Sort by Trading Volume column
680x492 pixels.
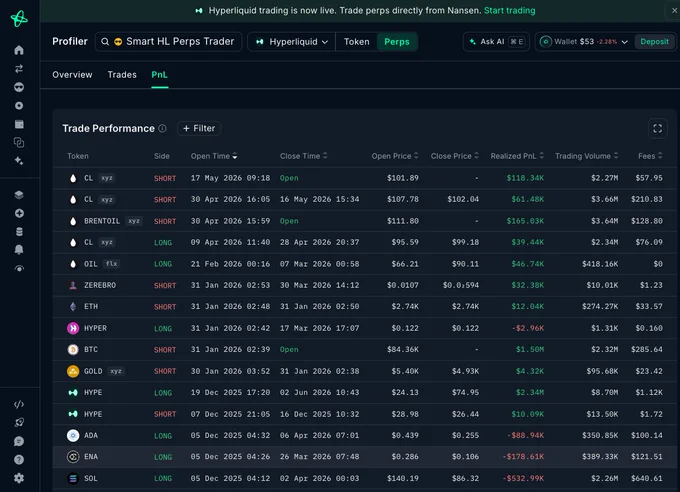click(586, 156)
